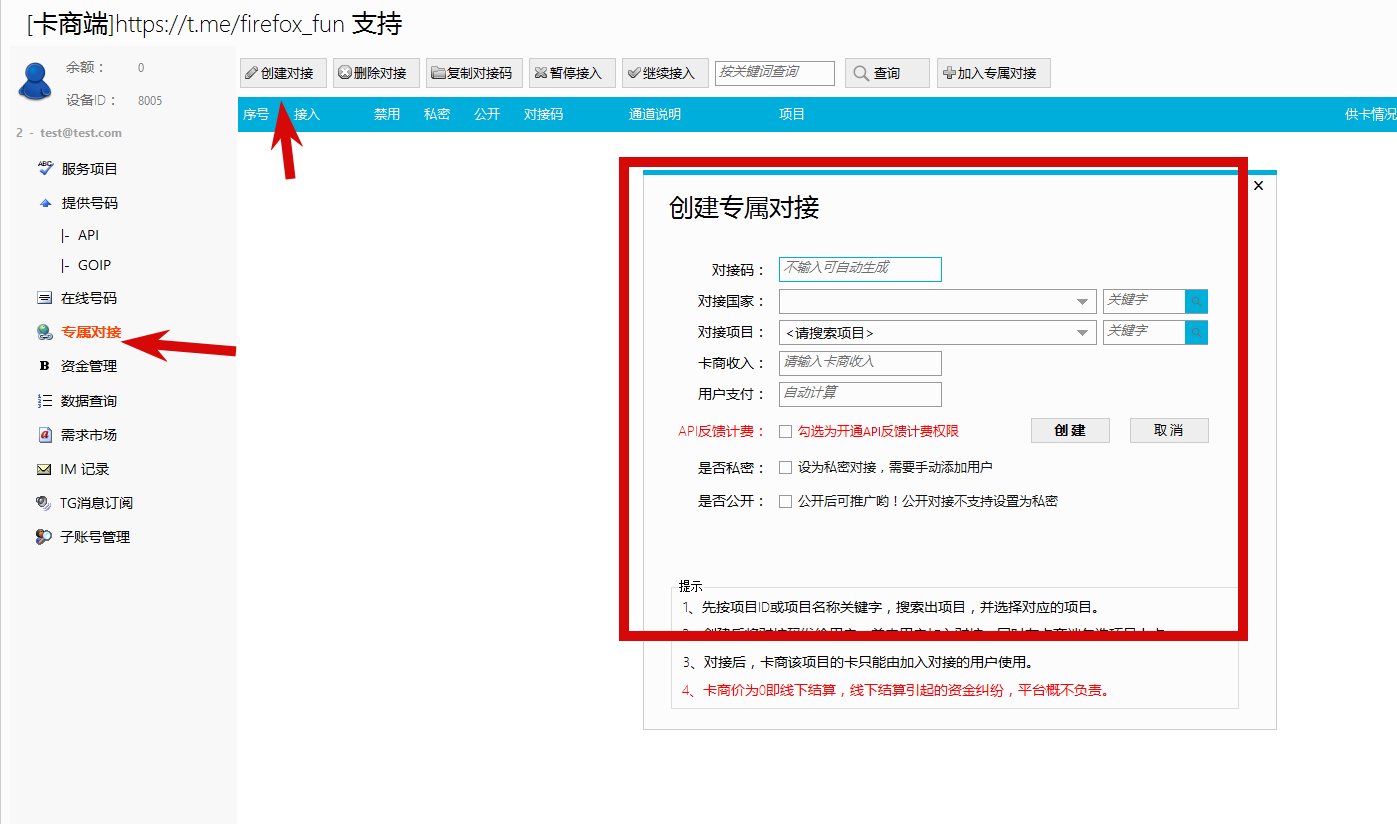Click the IM 记录 envelope icon
This screenshot has height=824, width=1397.
click(x=44, y=469)
